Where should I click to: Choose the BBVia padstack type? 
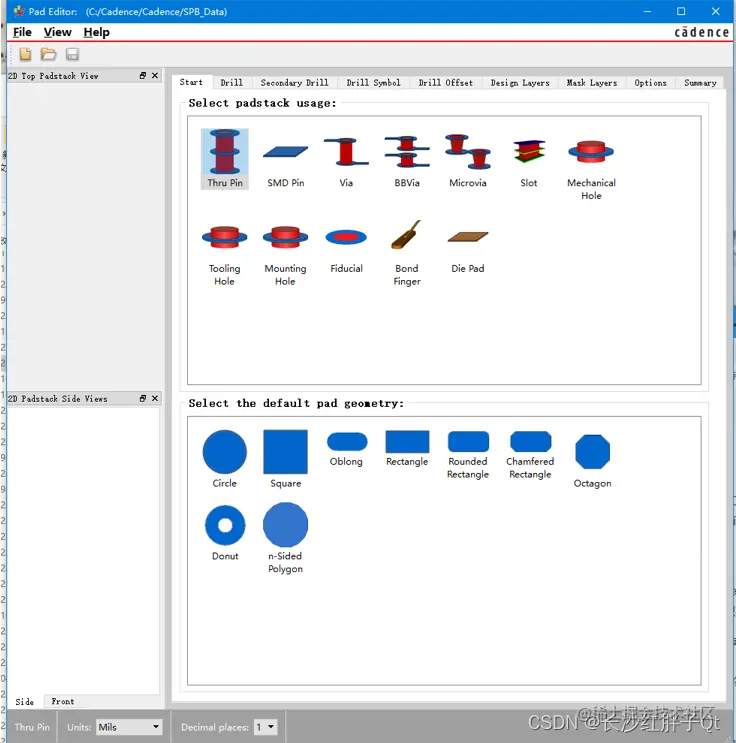pos(407,159)
